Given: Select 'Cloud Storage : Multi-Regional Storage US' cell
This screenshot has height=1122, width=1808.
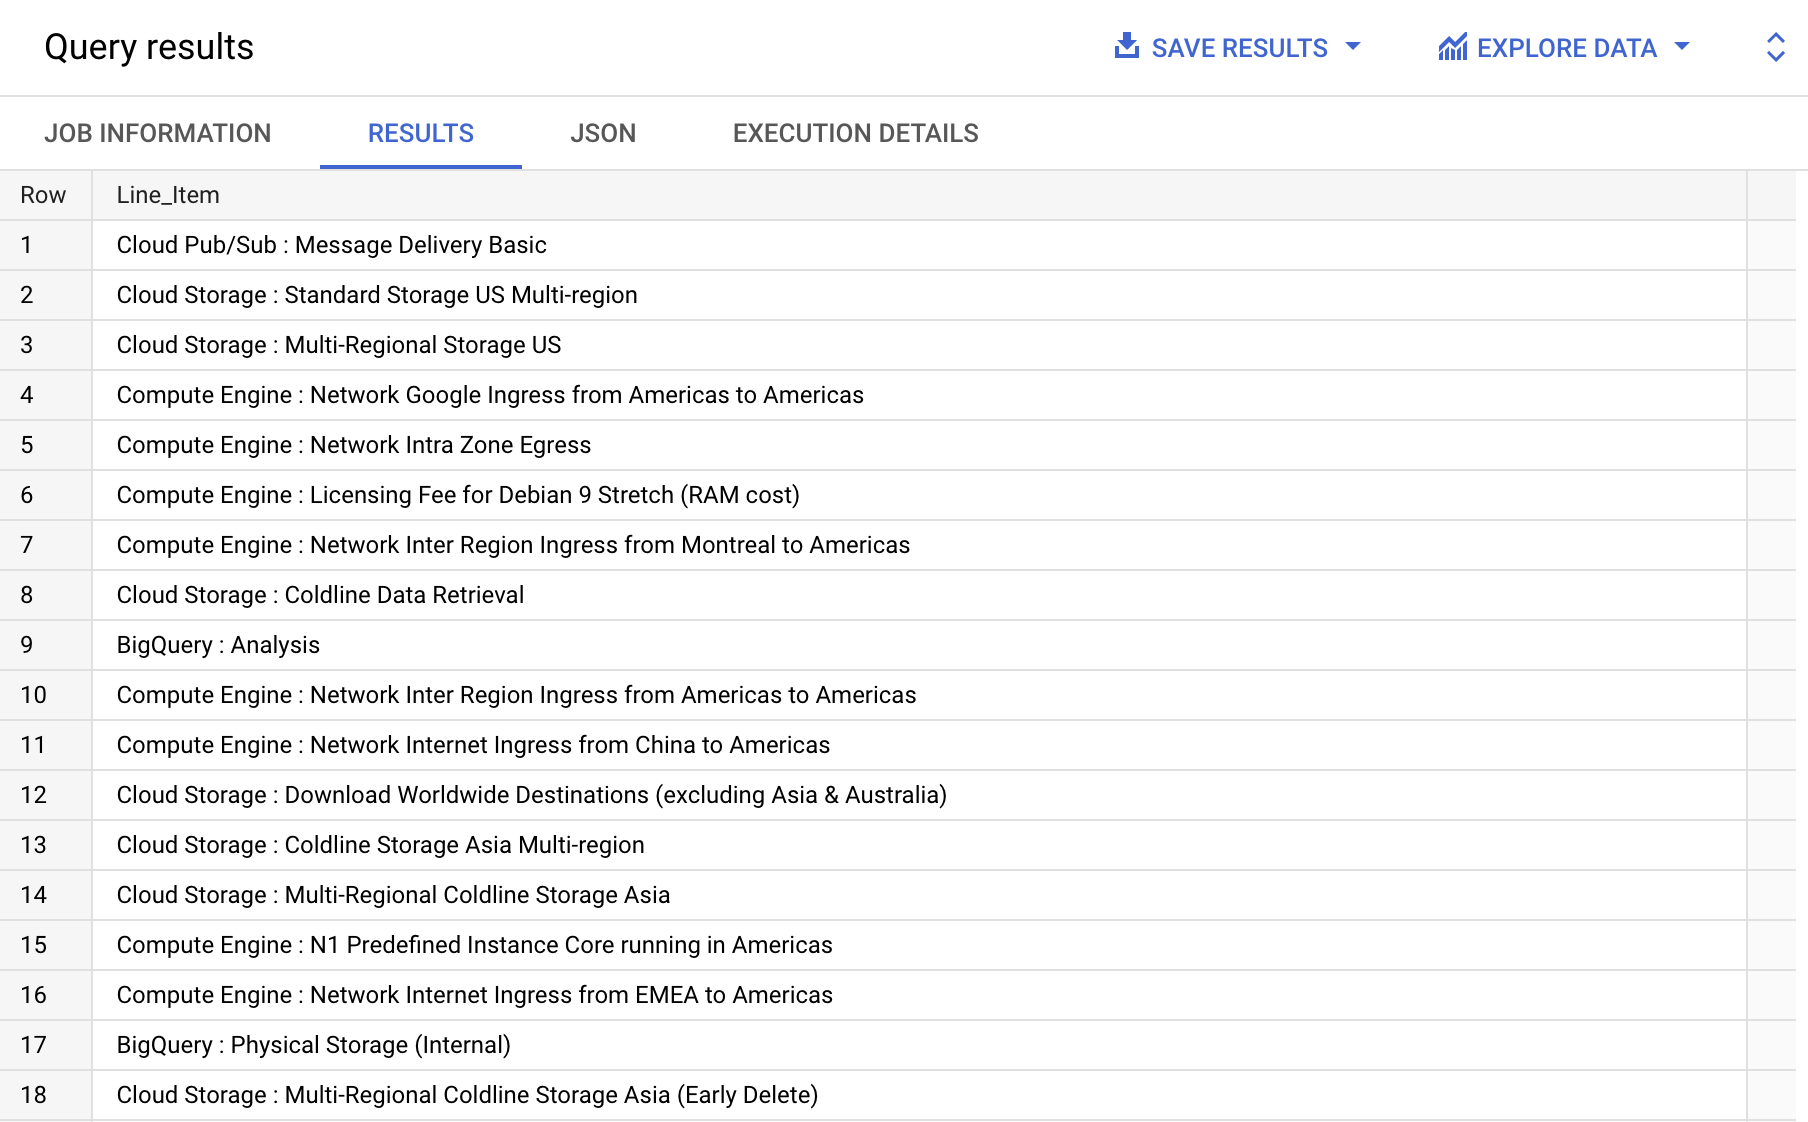Looking at the screenshot, I should pyautogui.click(x=919, y=345).
